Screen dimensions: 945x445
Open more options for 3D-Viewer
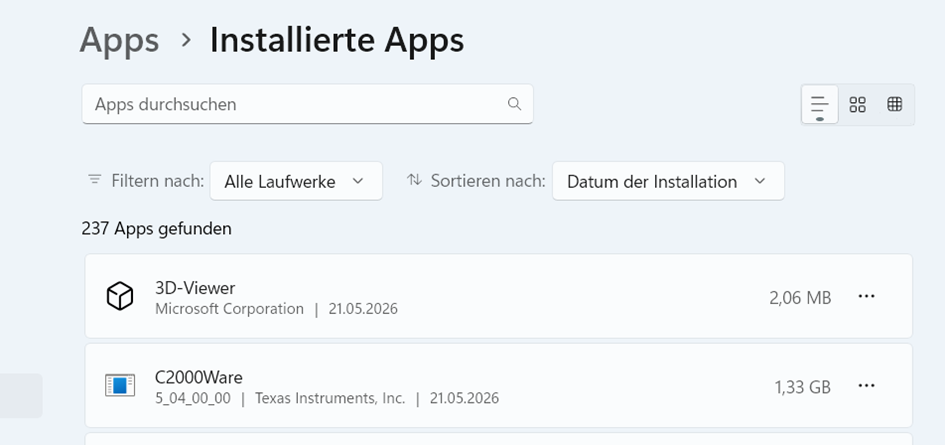click(866, 296)
